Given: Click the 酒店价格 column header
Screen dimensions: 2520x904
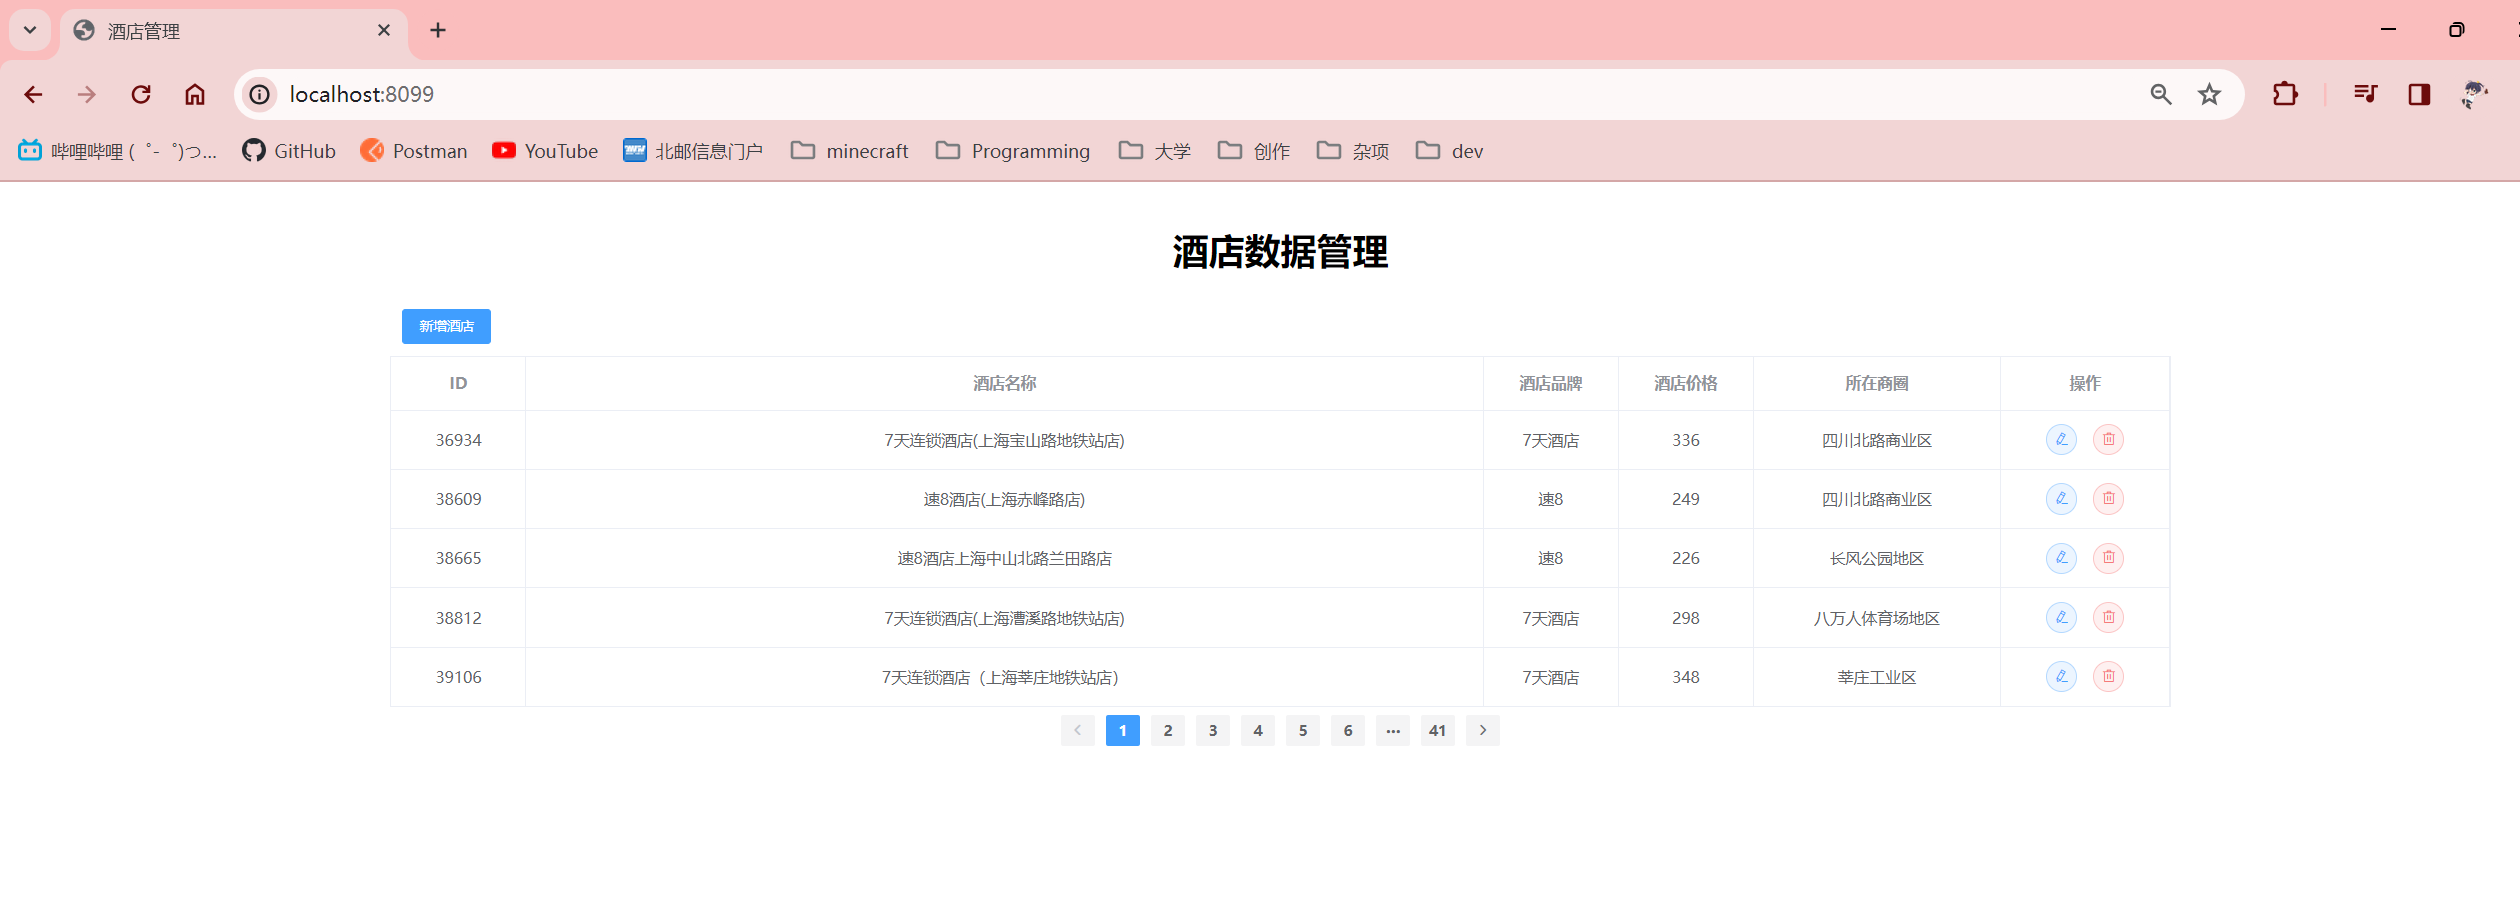Looking at the screenshot, I should pos(1686,384).
